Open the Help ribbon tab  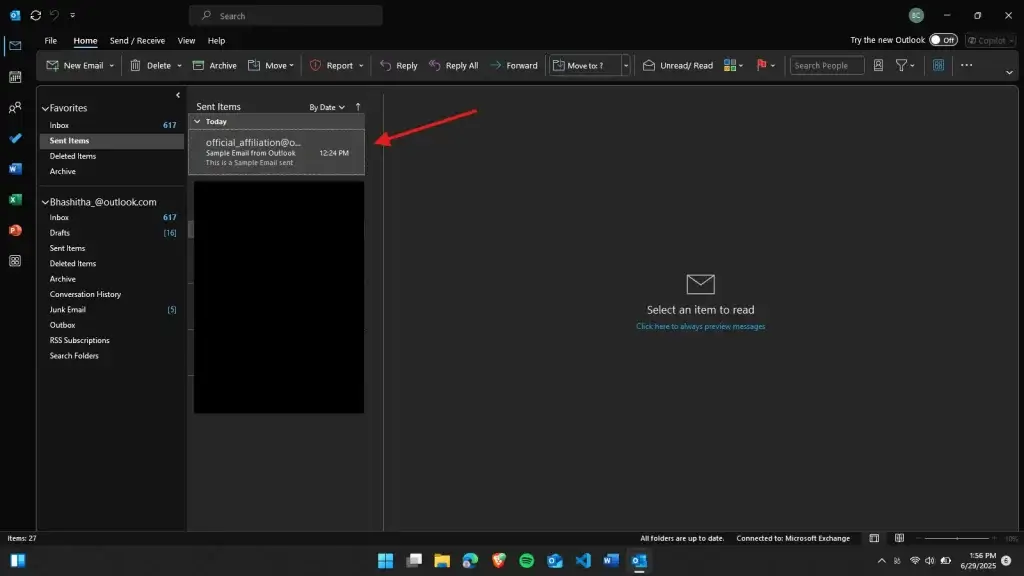coord(216,40)
